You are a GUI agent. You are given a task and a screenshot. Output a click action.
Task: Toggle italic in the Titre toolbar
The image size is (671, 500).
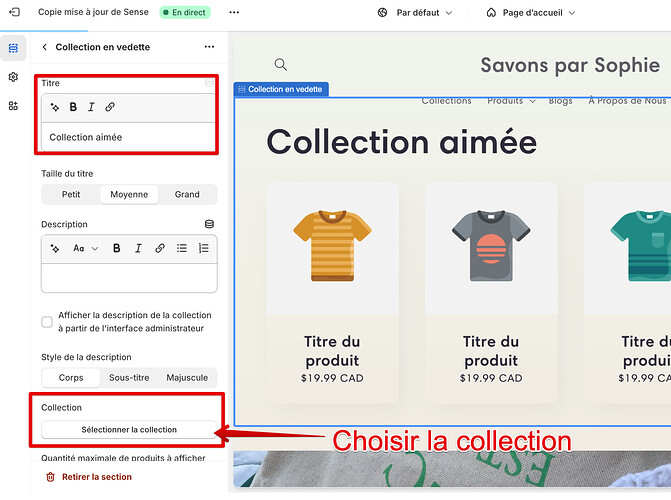(91, 107)
